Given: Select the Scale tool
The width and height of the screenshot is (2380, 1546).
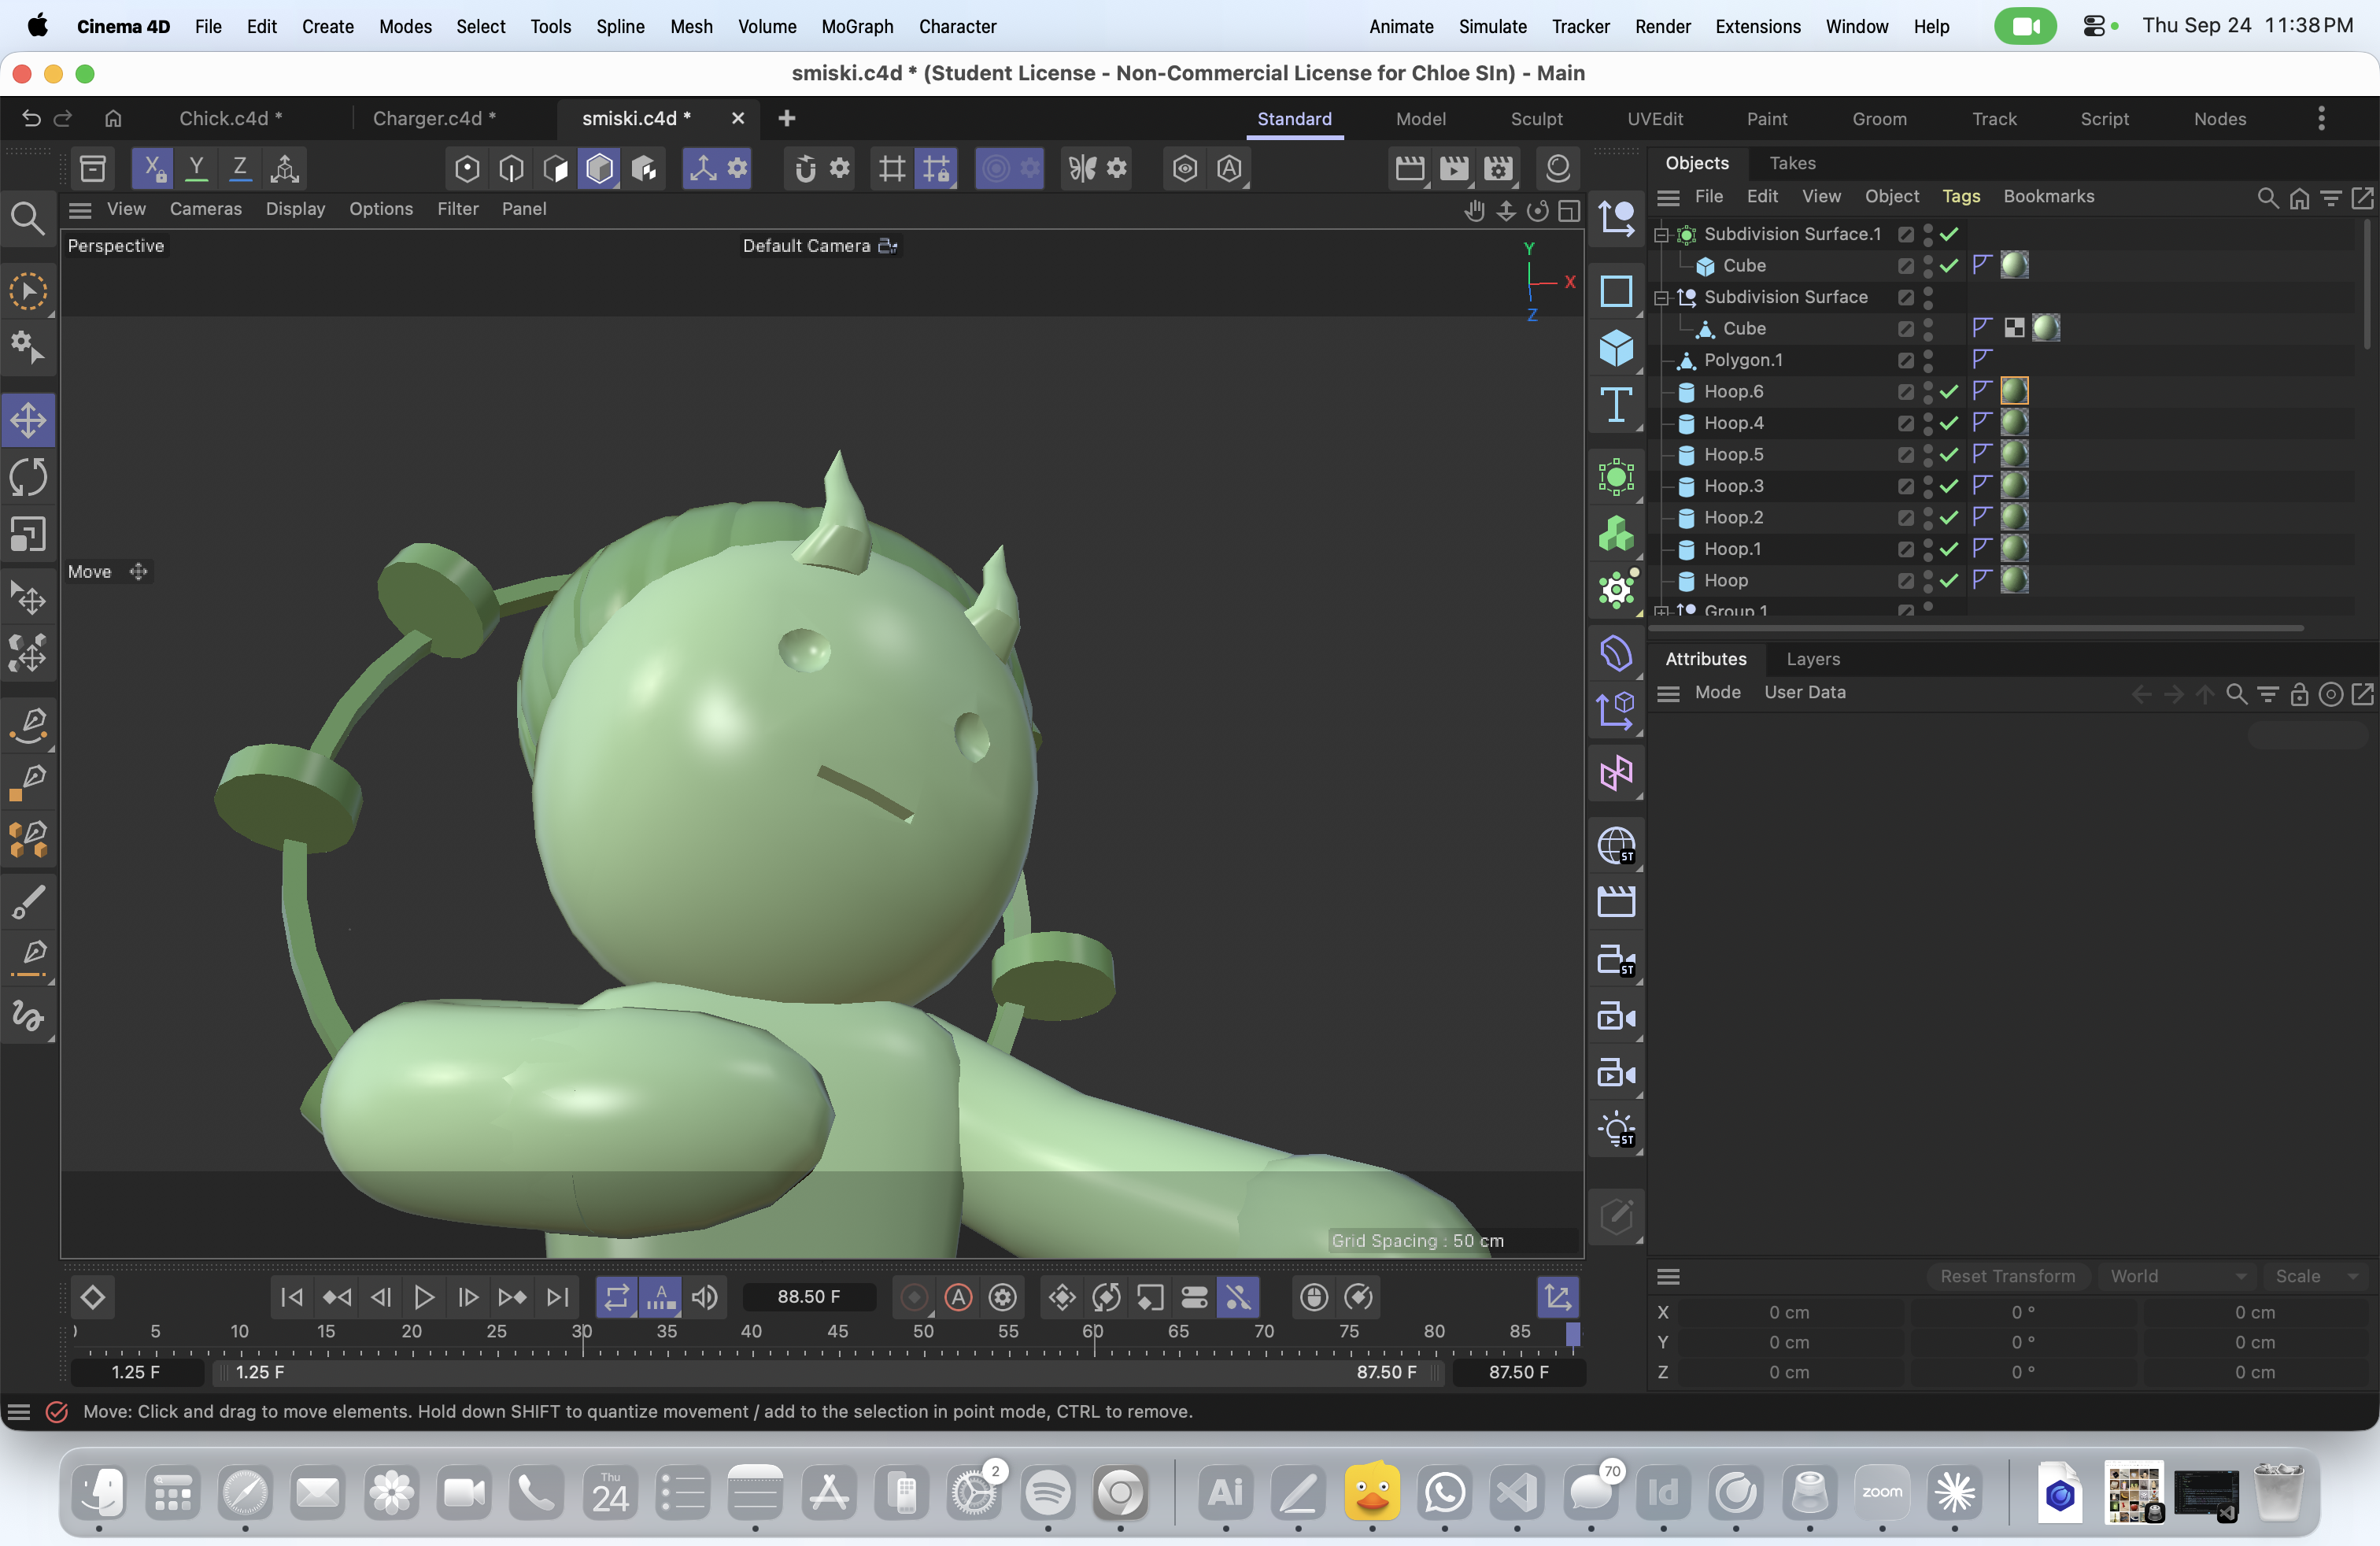Looking at the screenshot, I should [x=28, y=535].
